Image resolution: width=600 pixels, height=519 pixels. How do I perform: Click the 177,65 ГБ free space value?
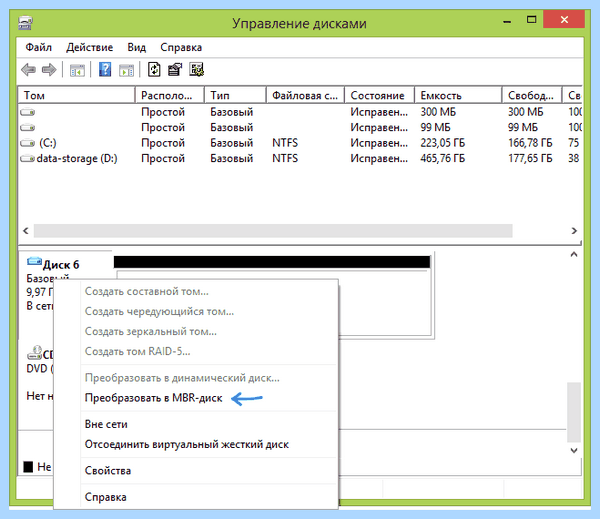pos(530,158)
